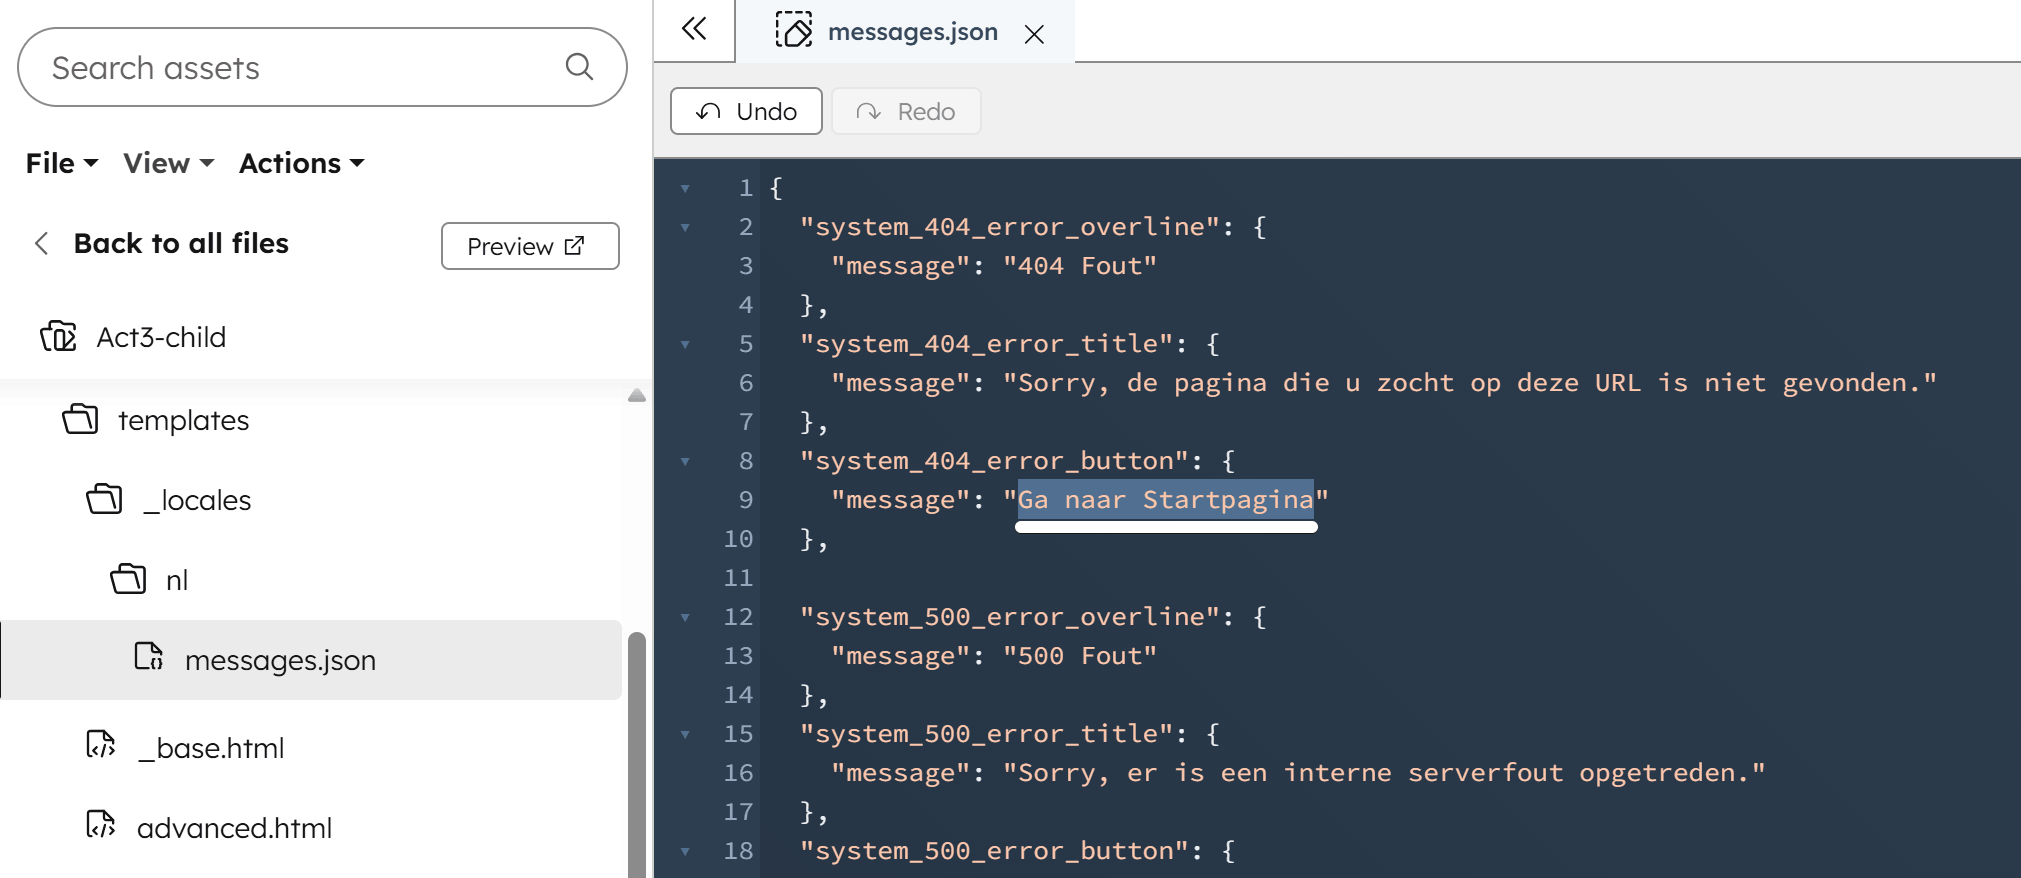The image size is (2021, 878).
Task: Click "system_404_error_button" key
Action: click(994, 461)
